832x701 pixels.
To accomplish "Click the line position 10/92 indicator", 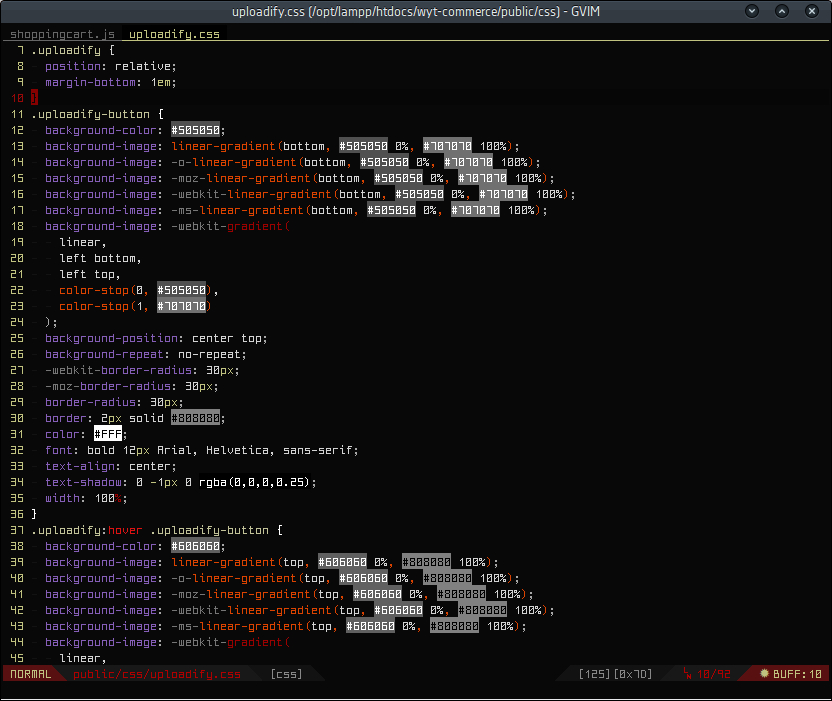I will point(707,674).
